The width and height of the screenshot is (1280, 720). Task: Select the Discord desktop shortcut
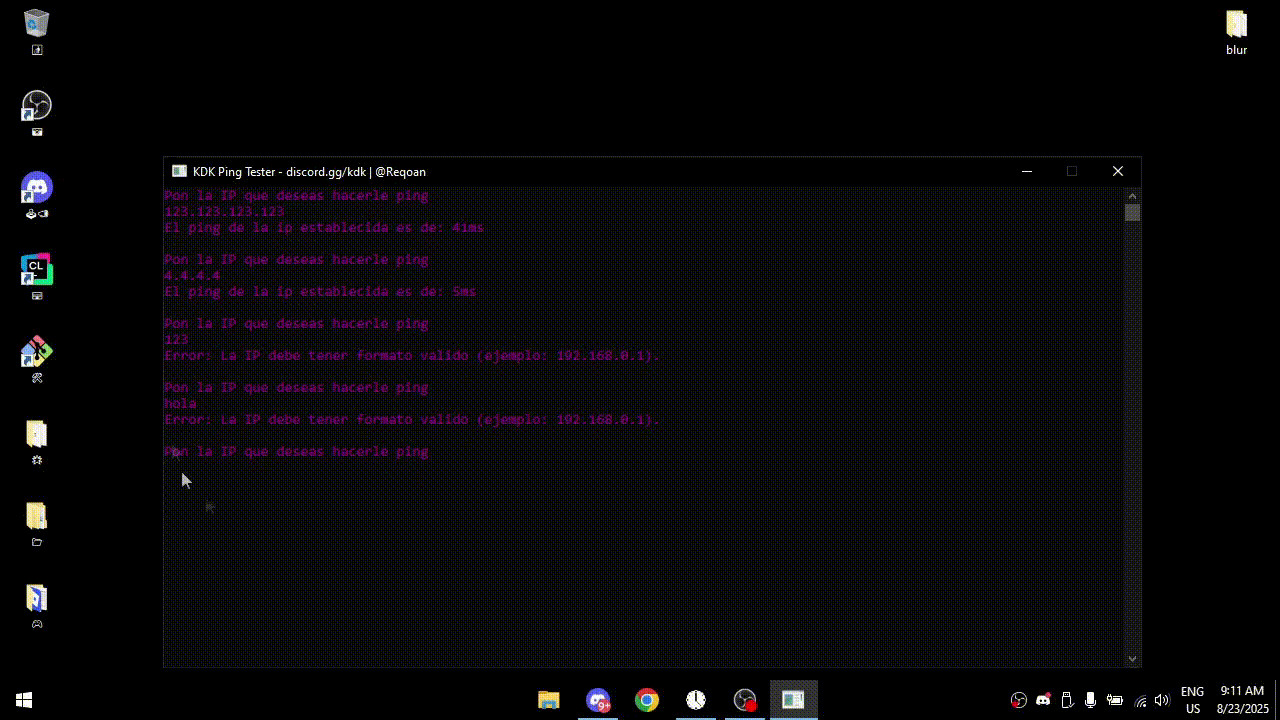click(x=37, y=188)
